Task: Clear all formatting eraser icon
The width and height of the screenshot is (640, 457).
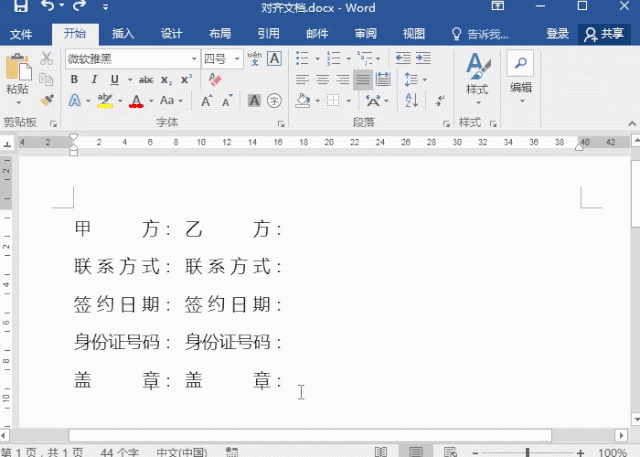Action: [x=215, y=80]
